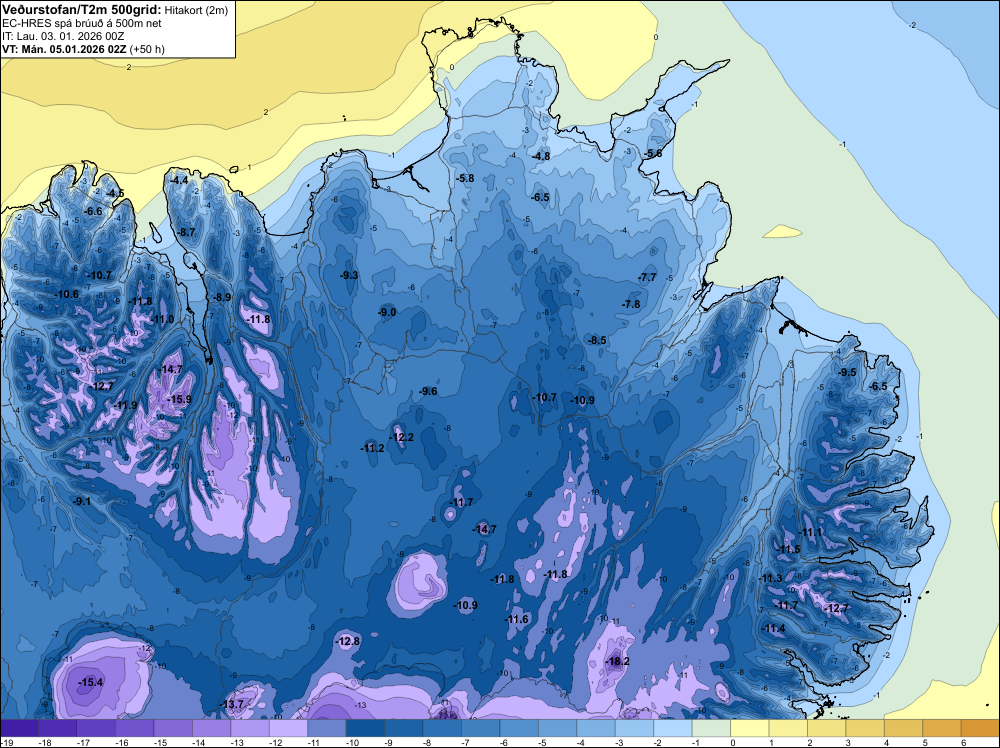Click the -5.8 temperature label

pos(465,178)
